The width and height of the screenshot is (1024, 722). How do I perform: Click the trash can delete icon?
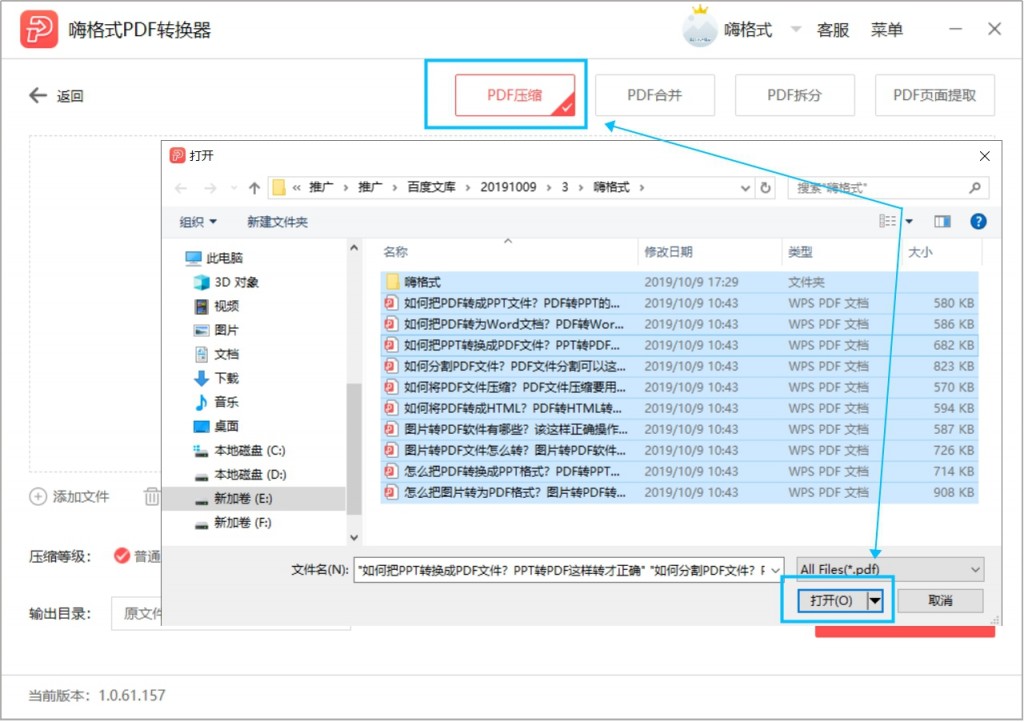tap(152, 497)
